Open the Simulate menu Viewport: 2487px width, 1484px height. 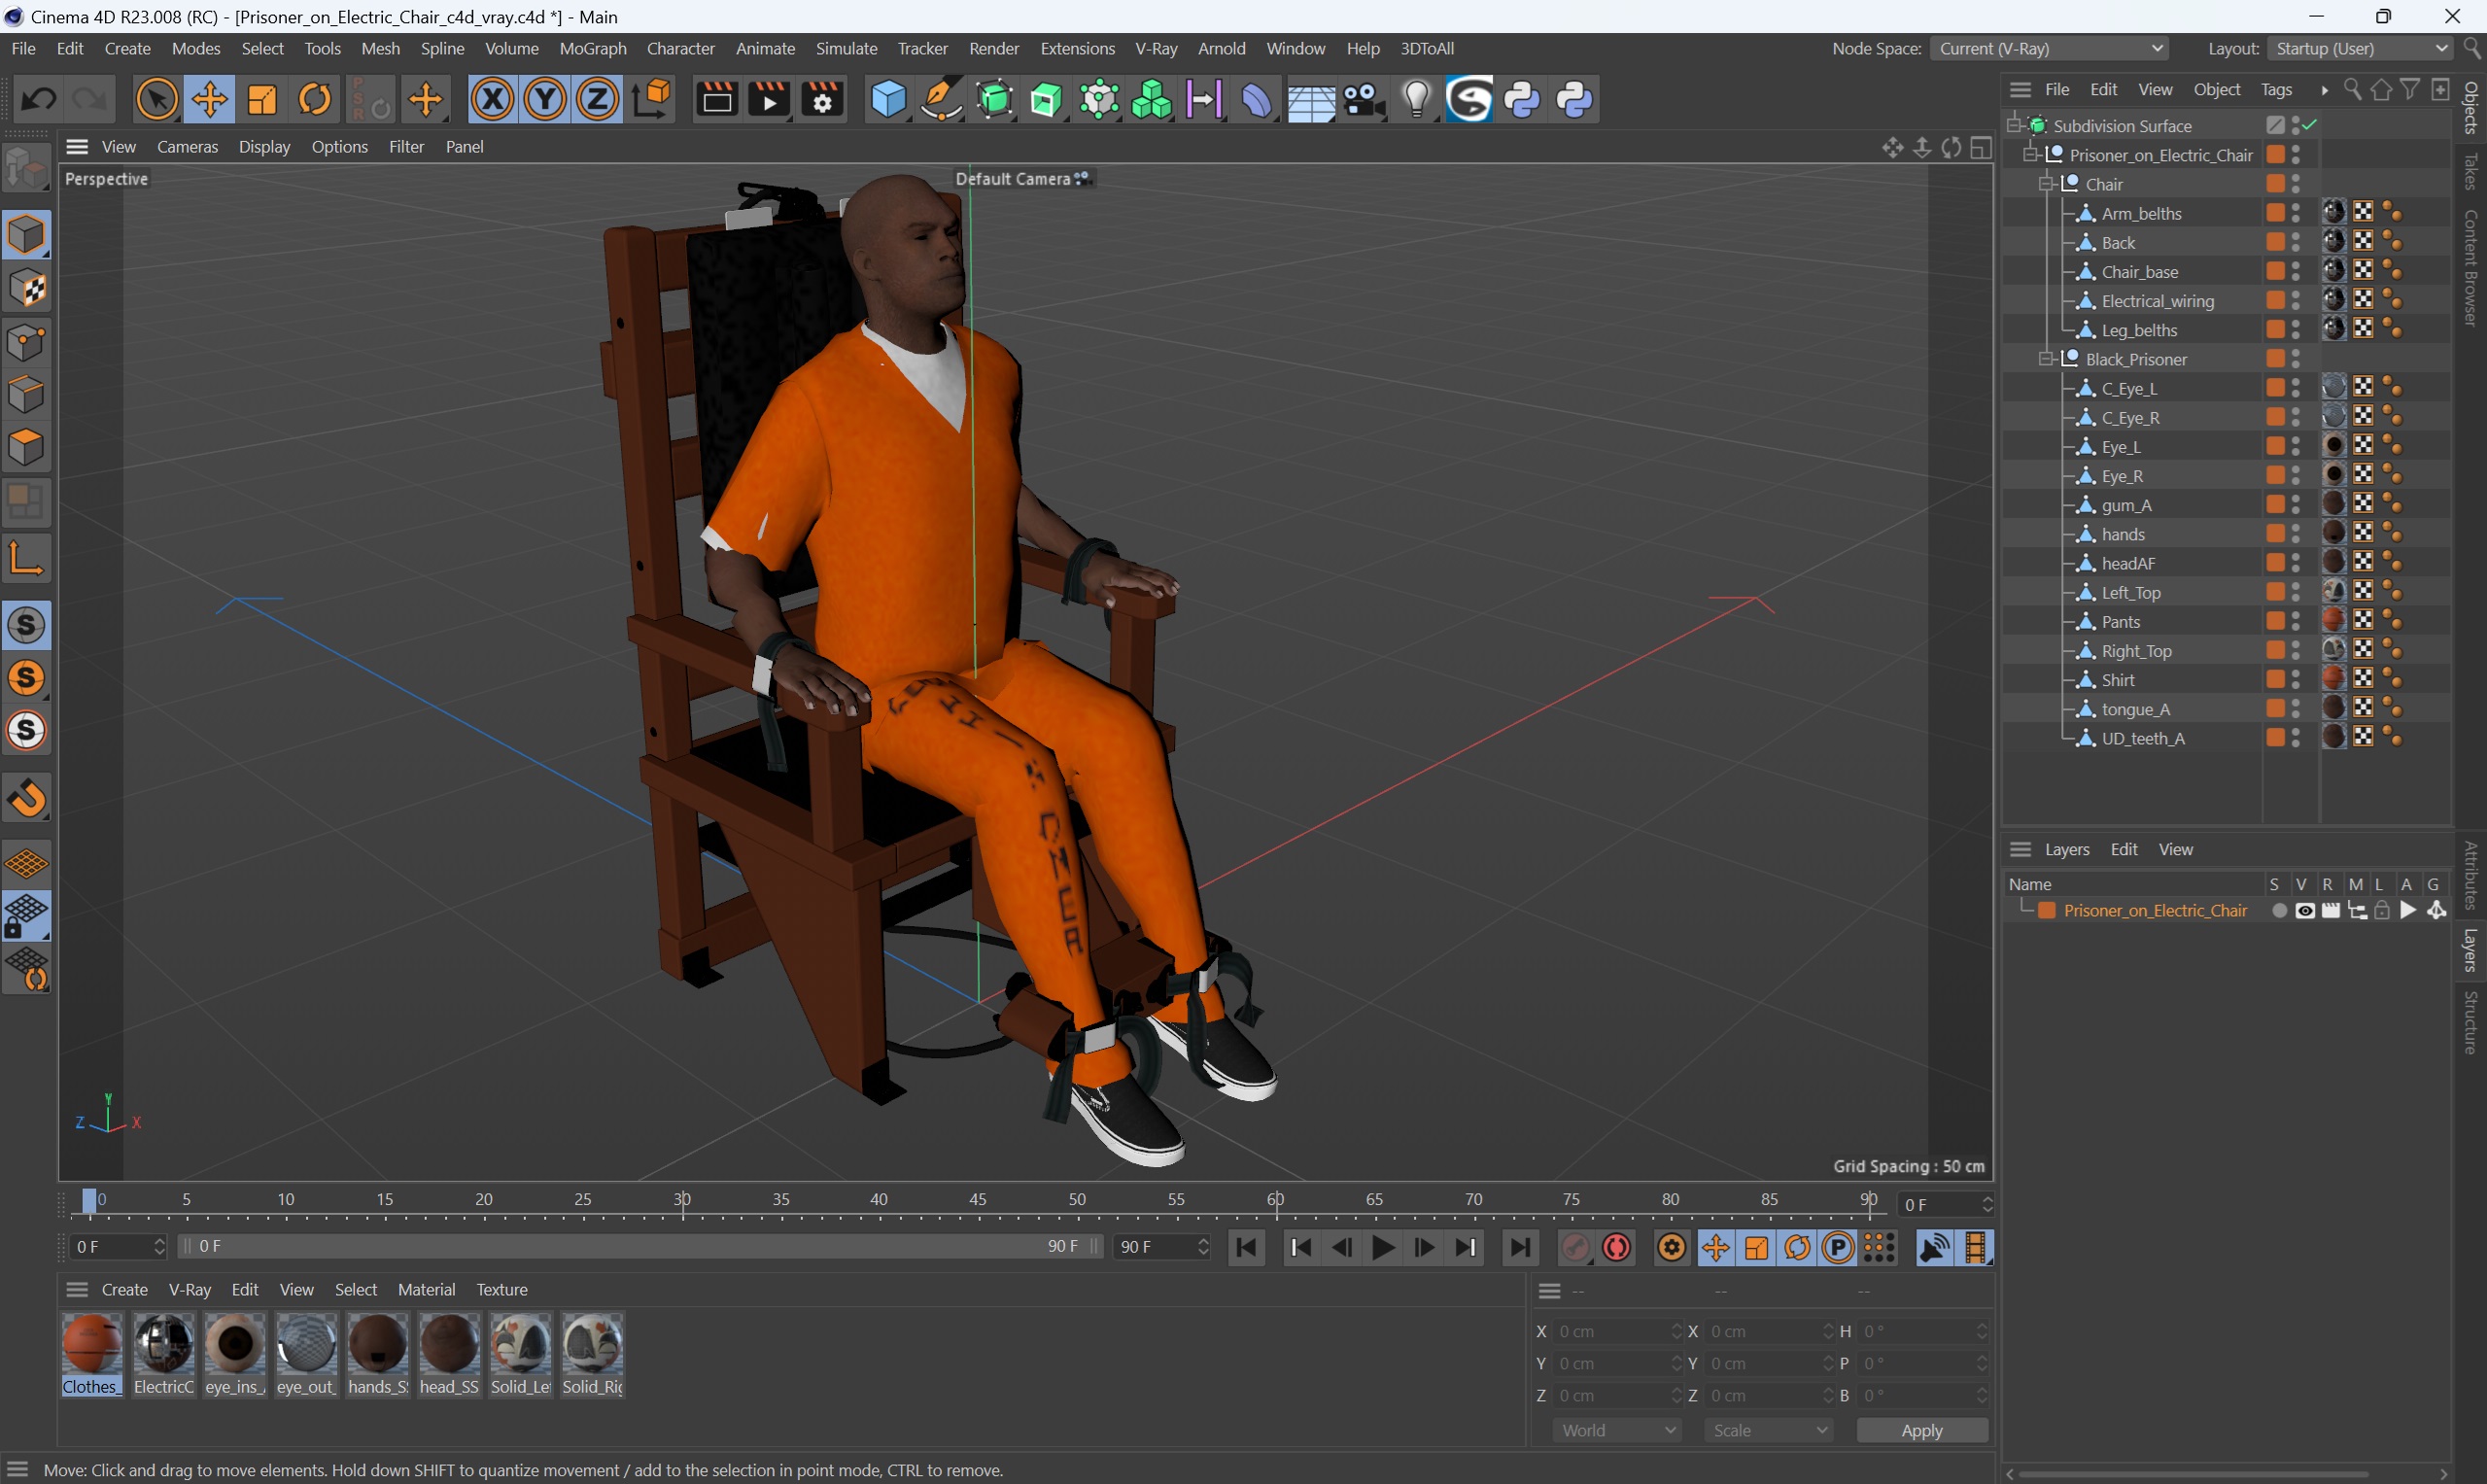pos(846,48)
